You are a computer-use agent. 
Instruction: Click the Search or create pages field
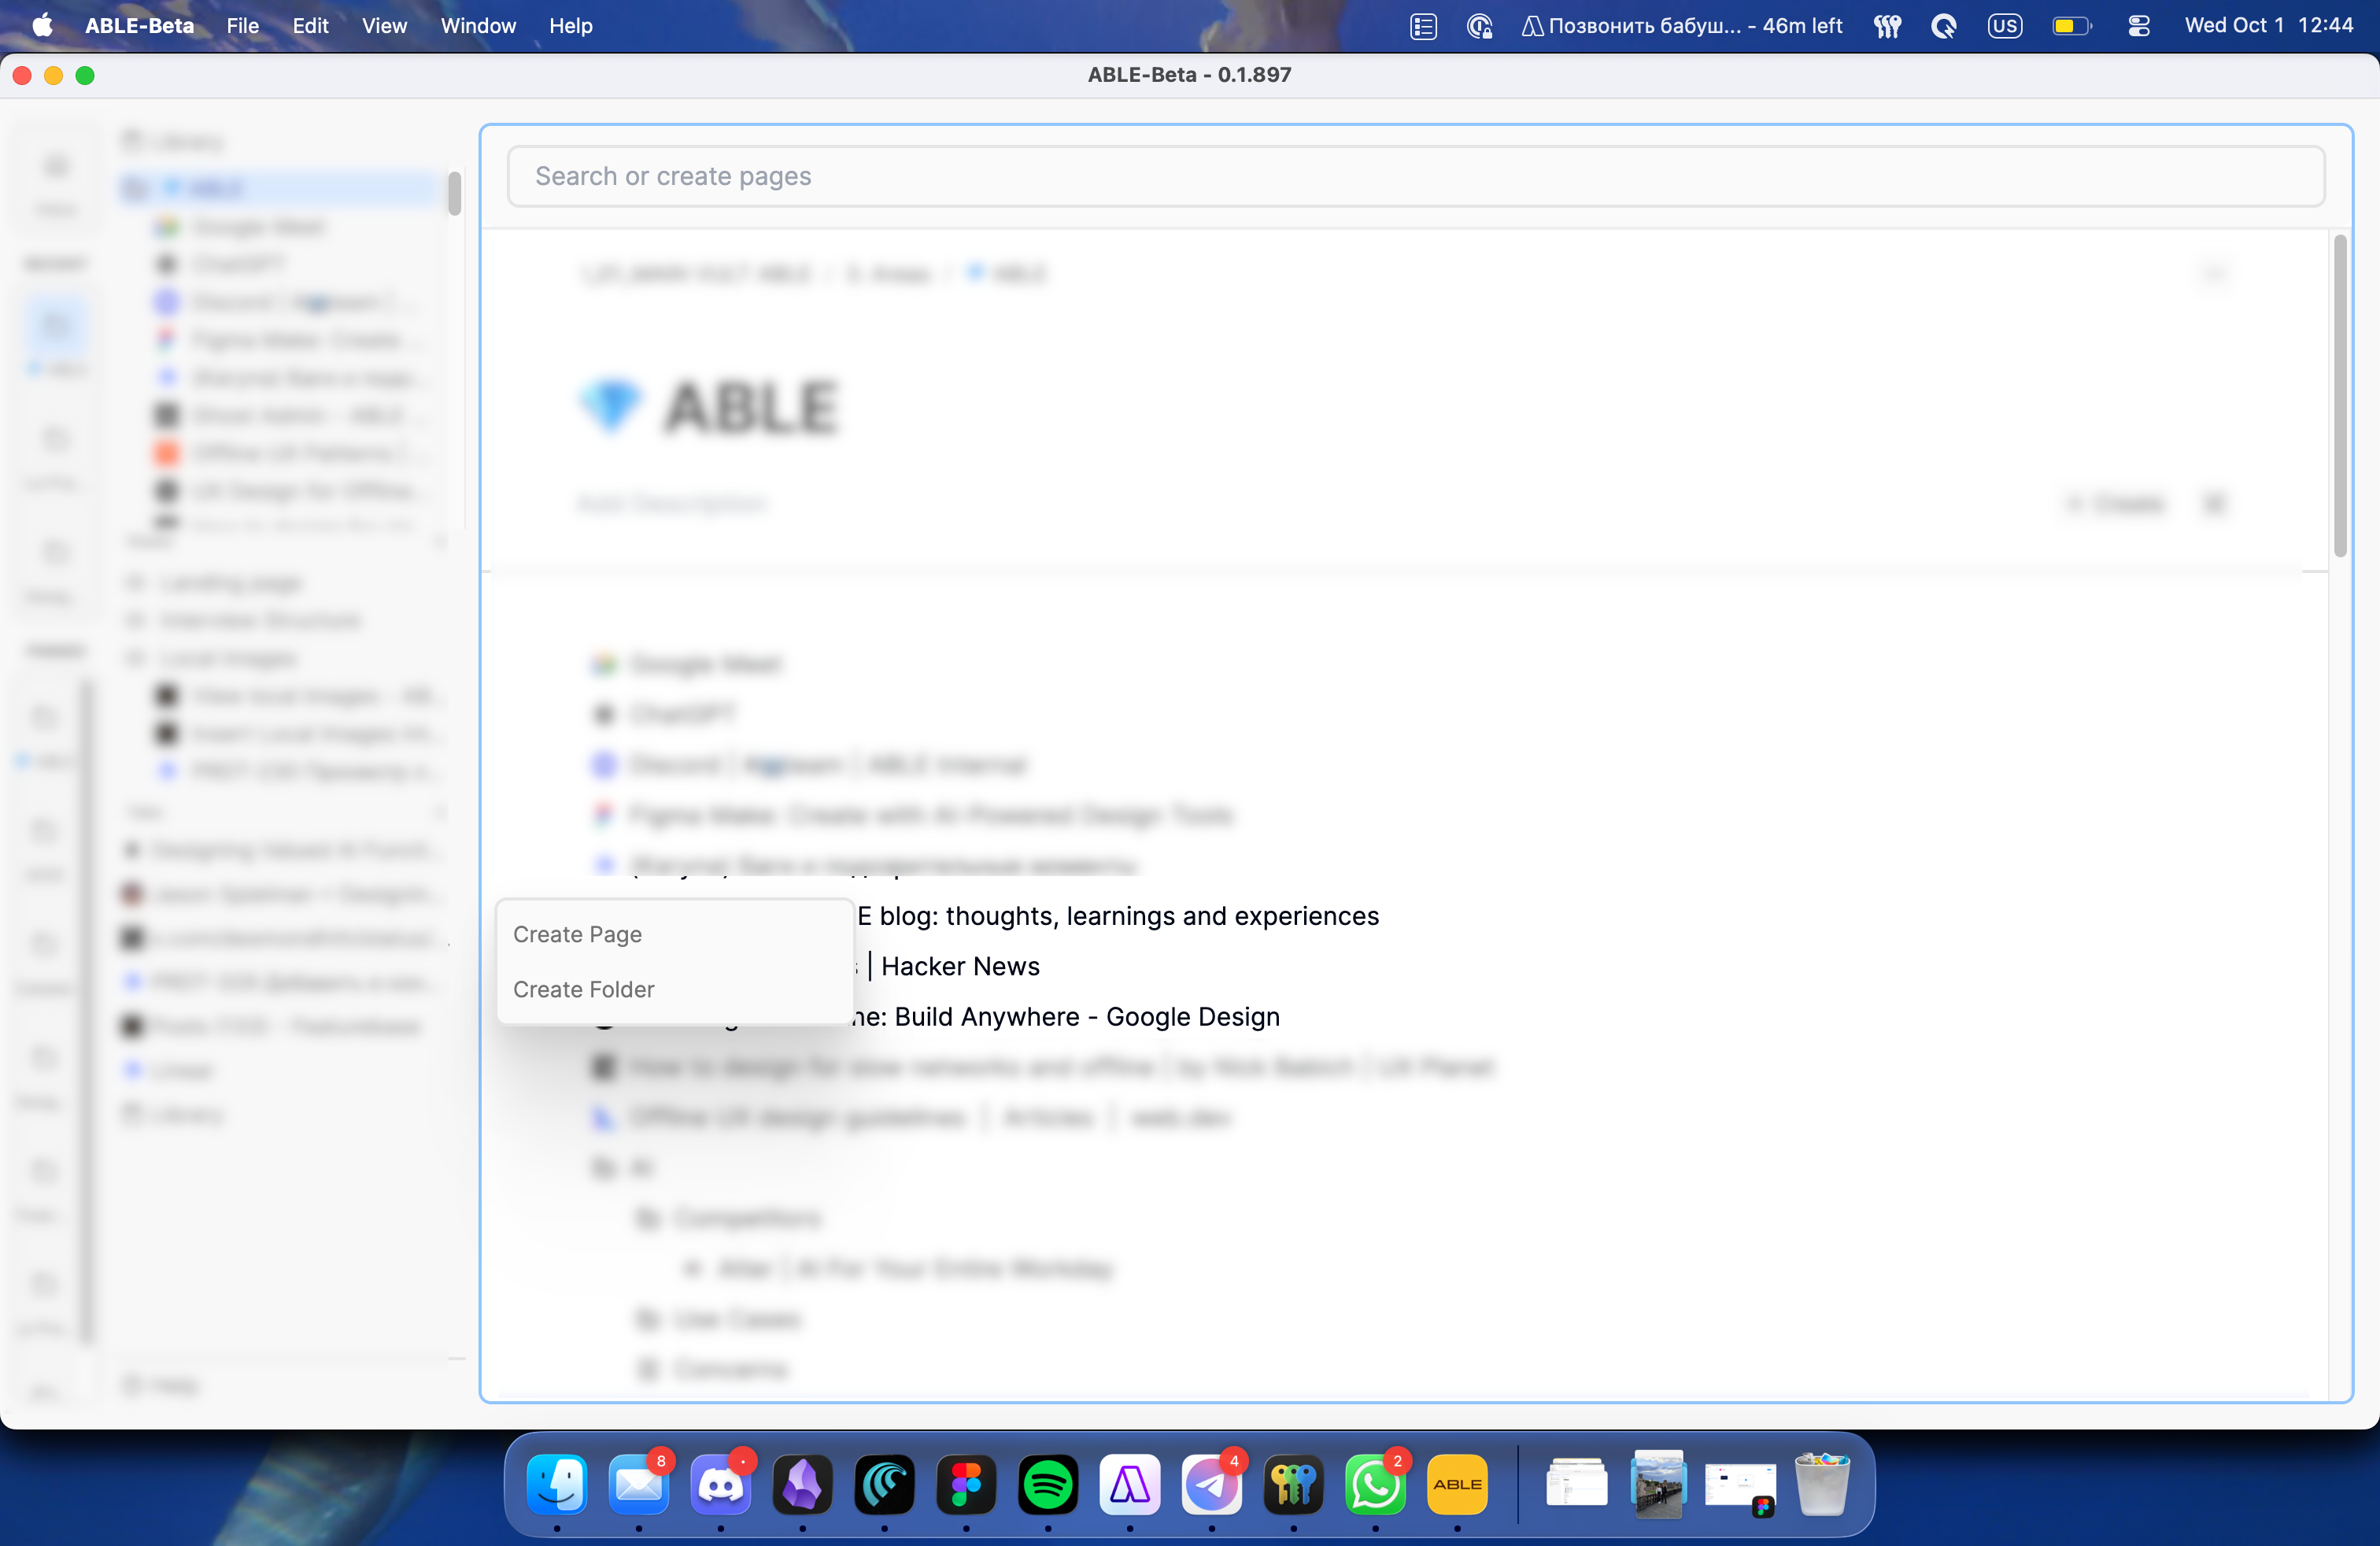coord(1416,176)
